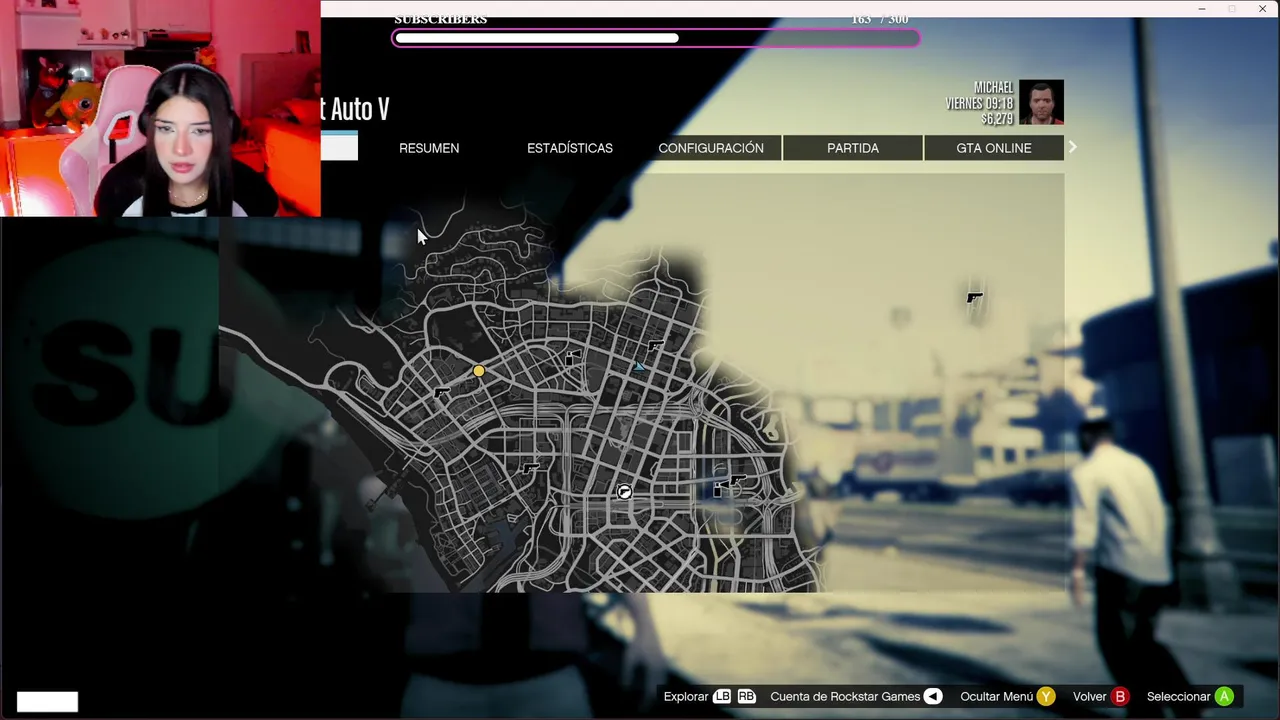The image size is (1280, 720).
Task: Click Michael's character portrait
Action: [1041, 102]
